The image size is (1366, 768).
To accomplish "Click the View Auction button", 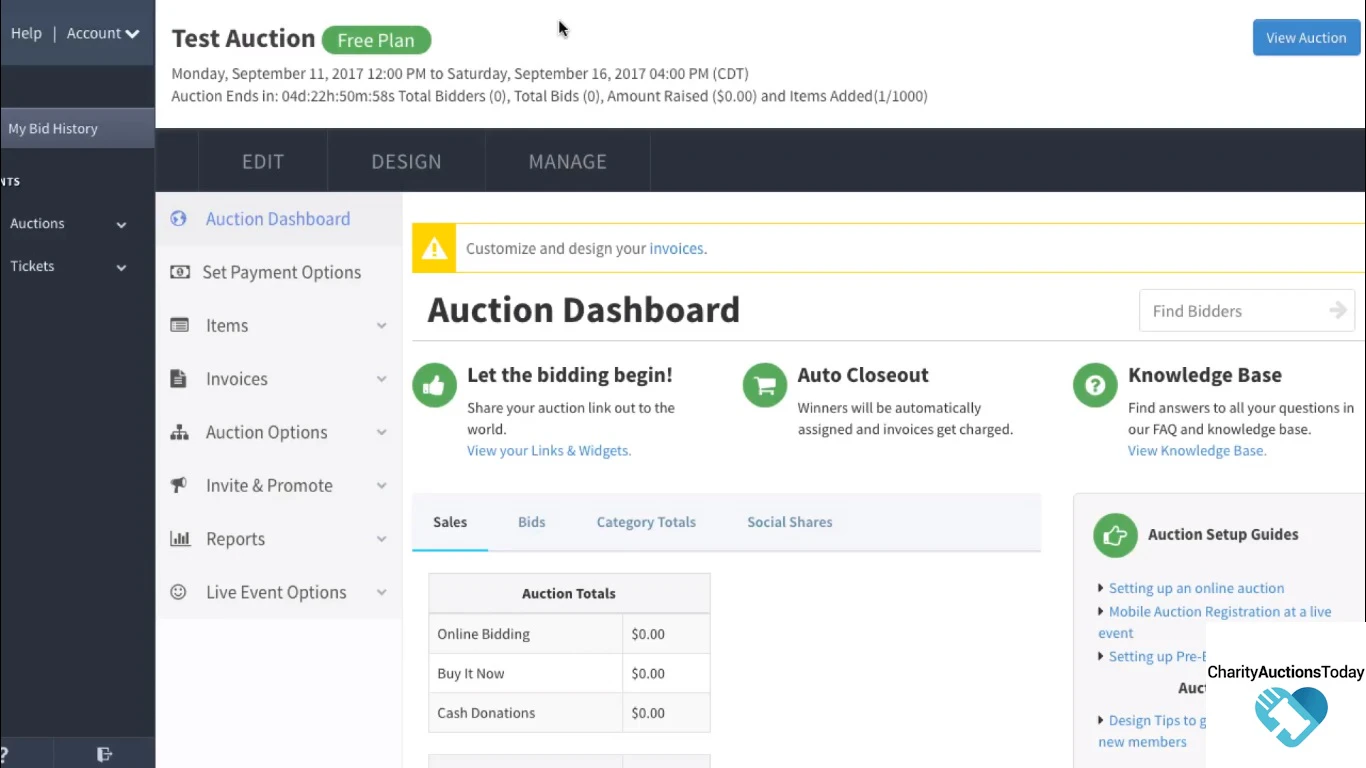I will (1306, 38).
